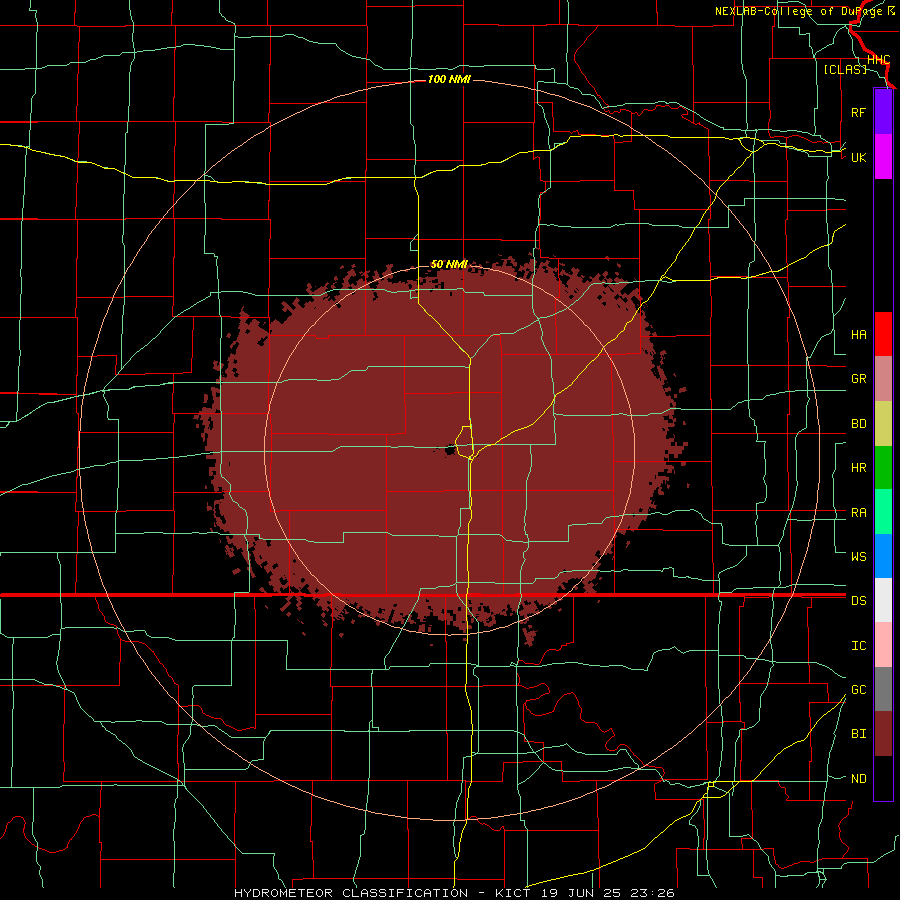Select the white DS legend swatch
The height and width of the screenshot is (900, 900).
coord(883,600)
